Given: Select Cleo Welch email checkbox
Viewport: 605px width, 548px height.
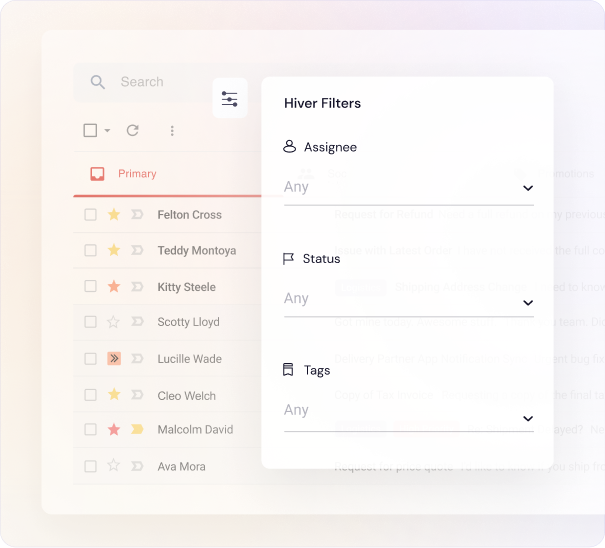Looking at the screenshot, I should pyautogui.click(x=90, y=395).
